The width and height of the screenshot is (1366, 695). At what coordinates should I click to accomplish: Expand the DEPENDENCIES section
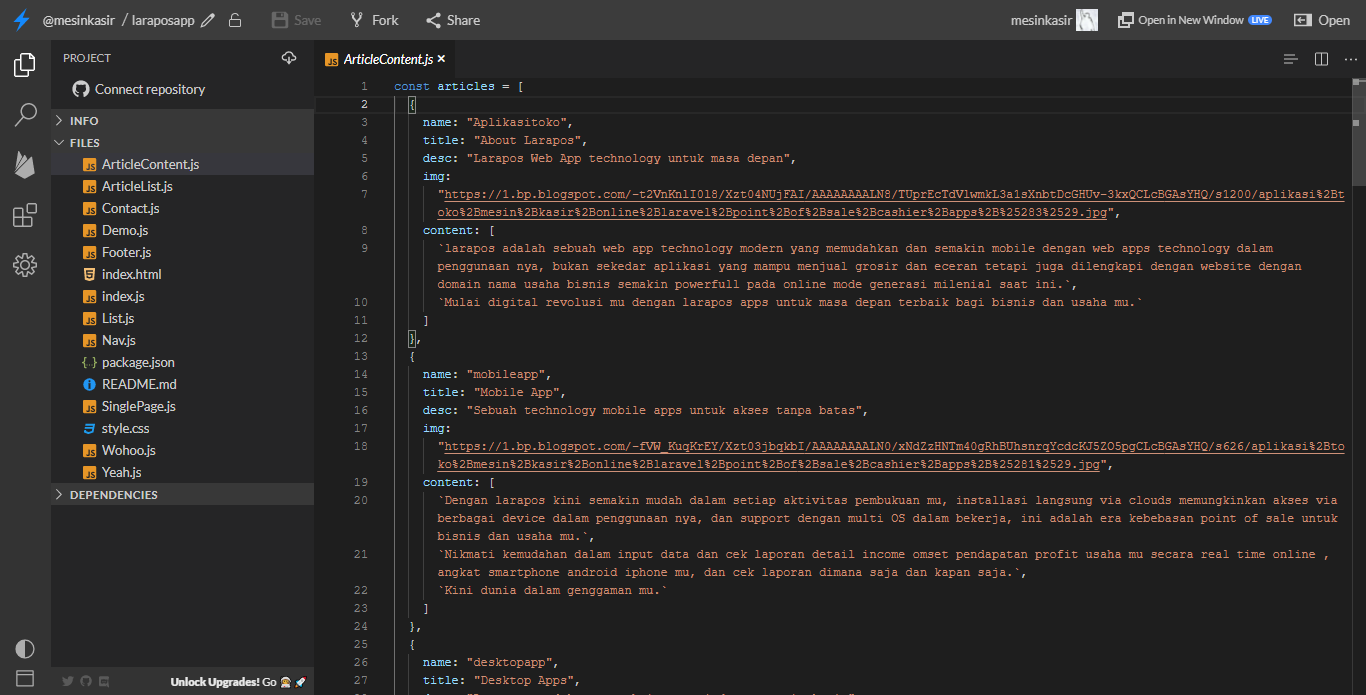coord(182,495)
